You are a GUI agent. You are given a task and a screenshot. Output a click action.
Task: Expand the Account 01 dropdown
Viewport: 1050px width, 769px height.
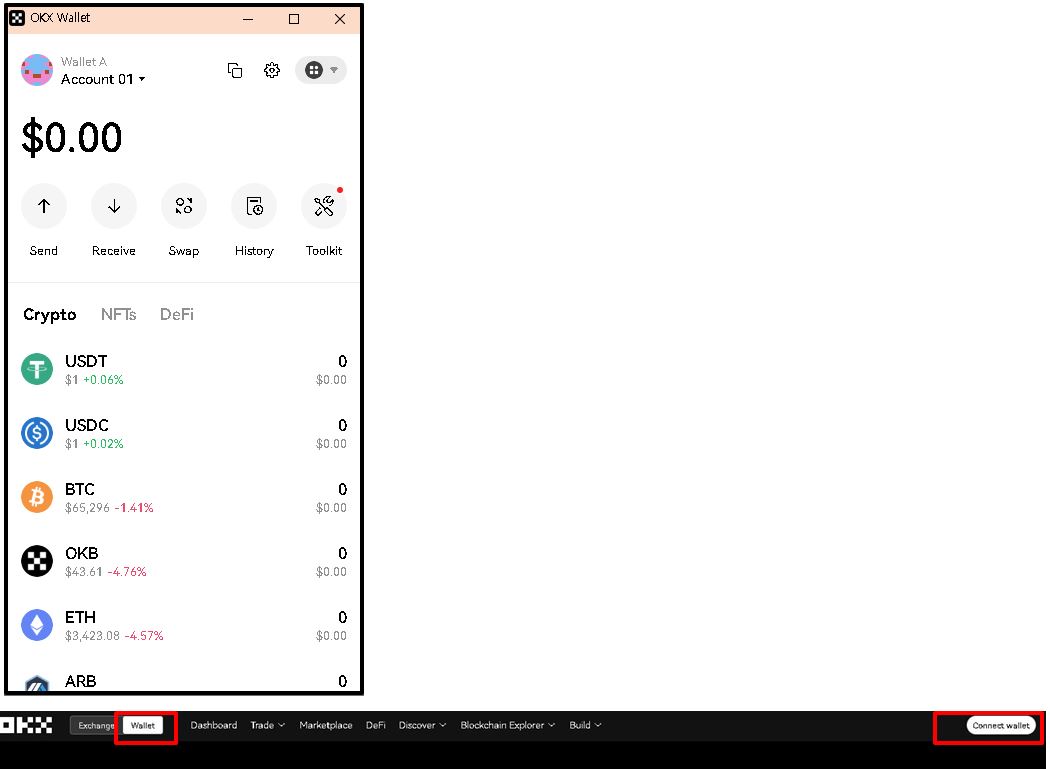[x=103, y=79]
